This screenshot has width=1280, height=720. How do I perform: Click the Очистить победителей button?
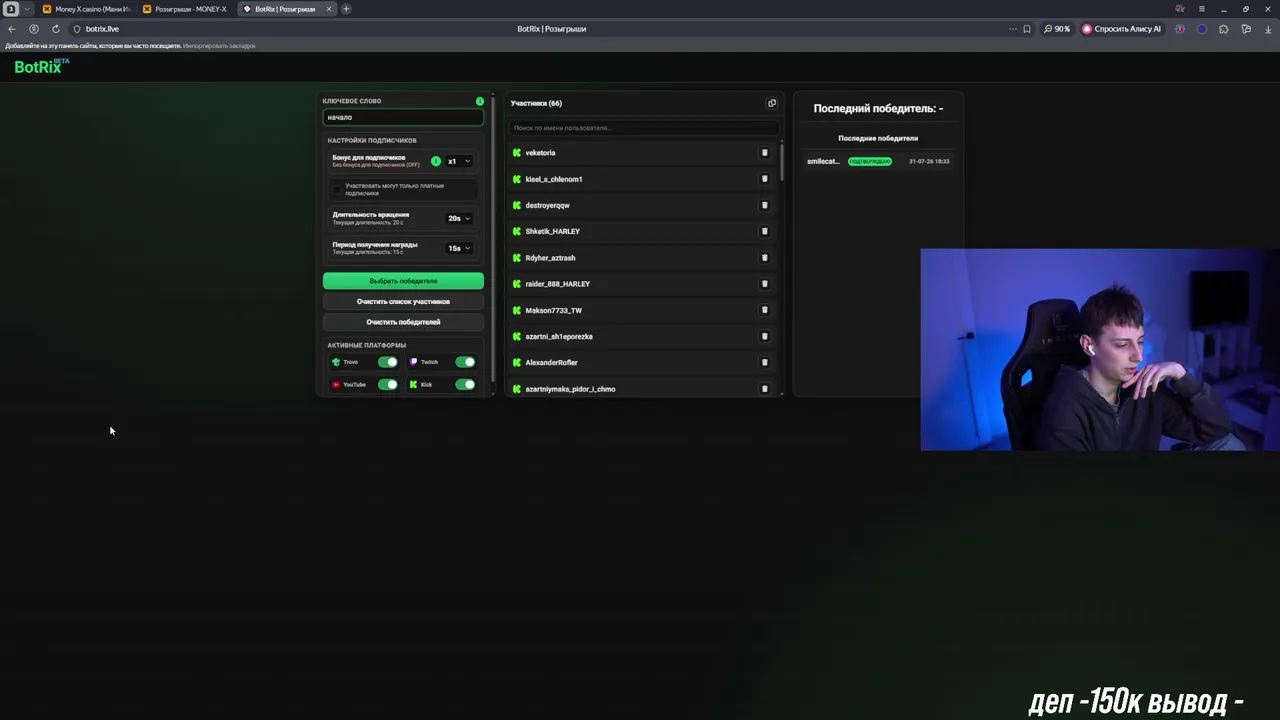click(403, 322)
